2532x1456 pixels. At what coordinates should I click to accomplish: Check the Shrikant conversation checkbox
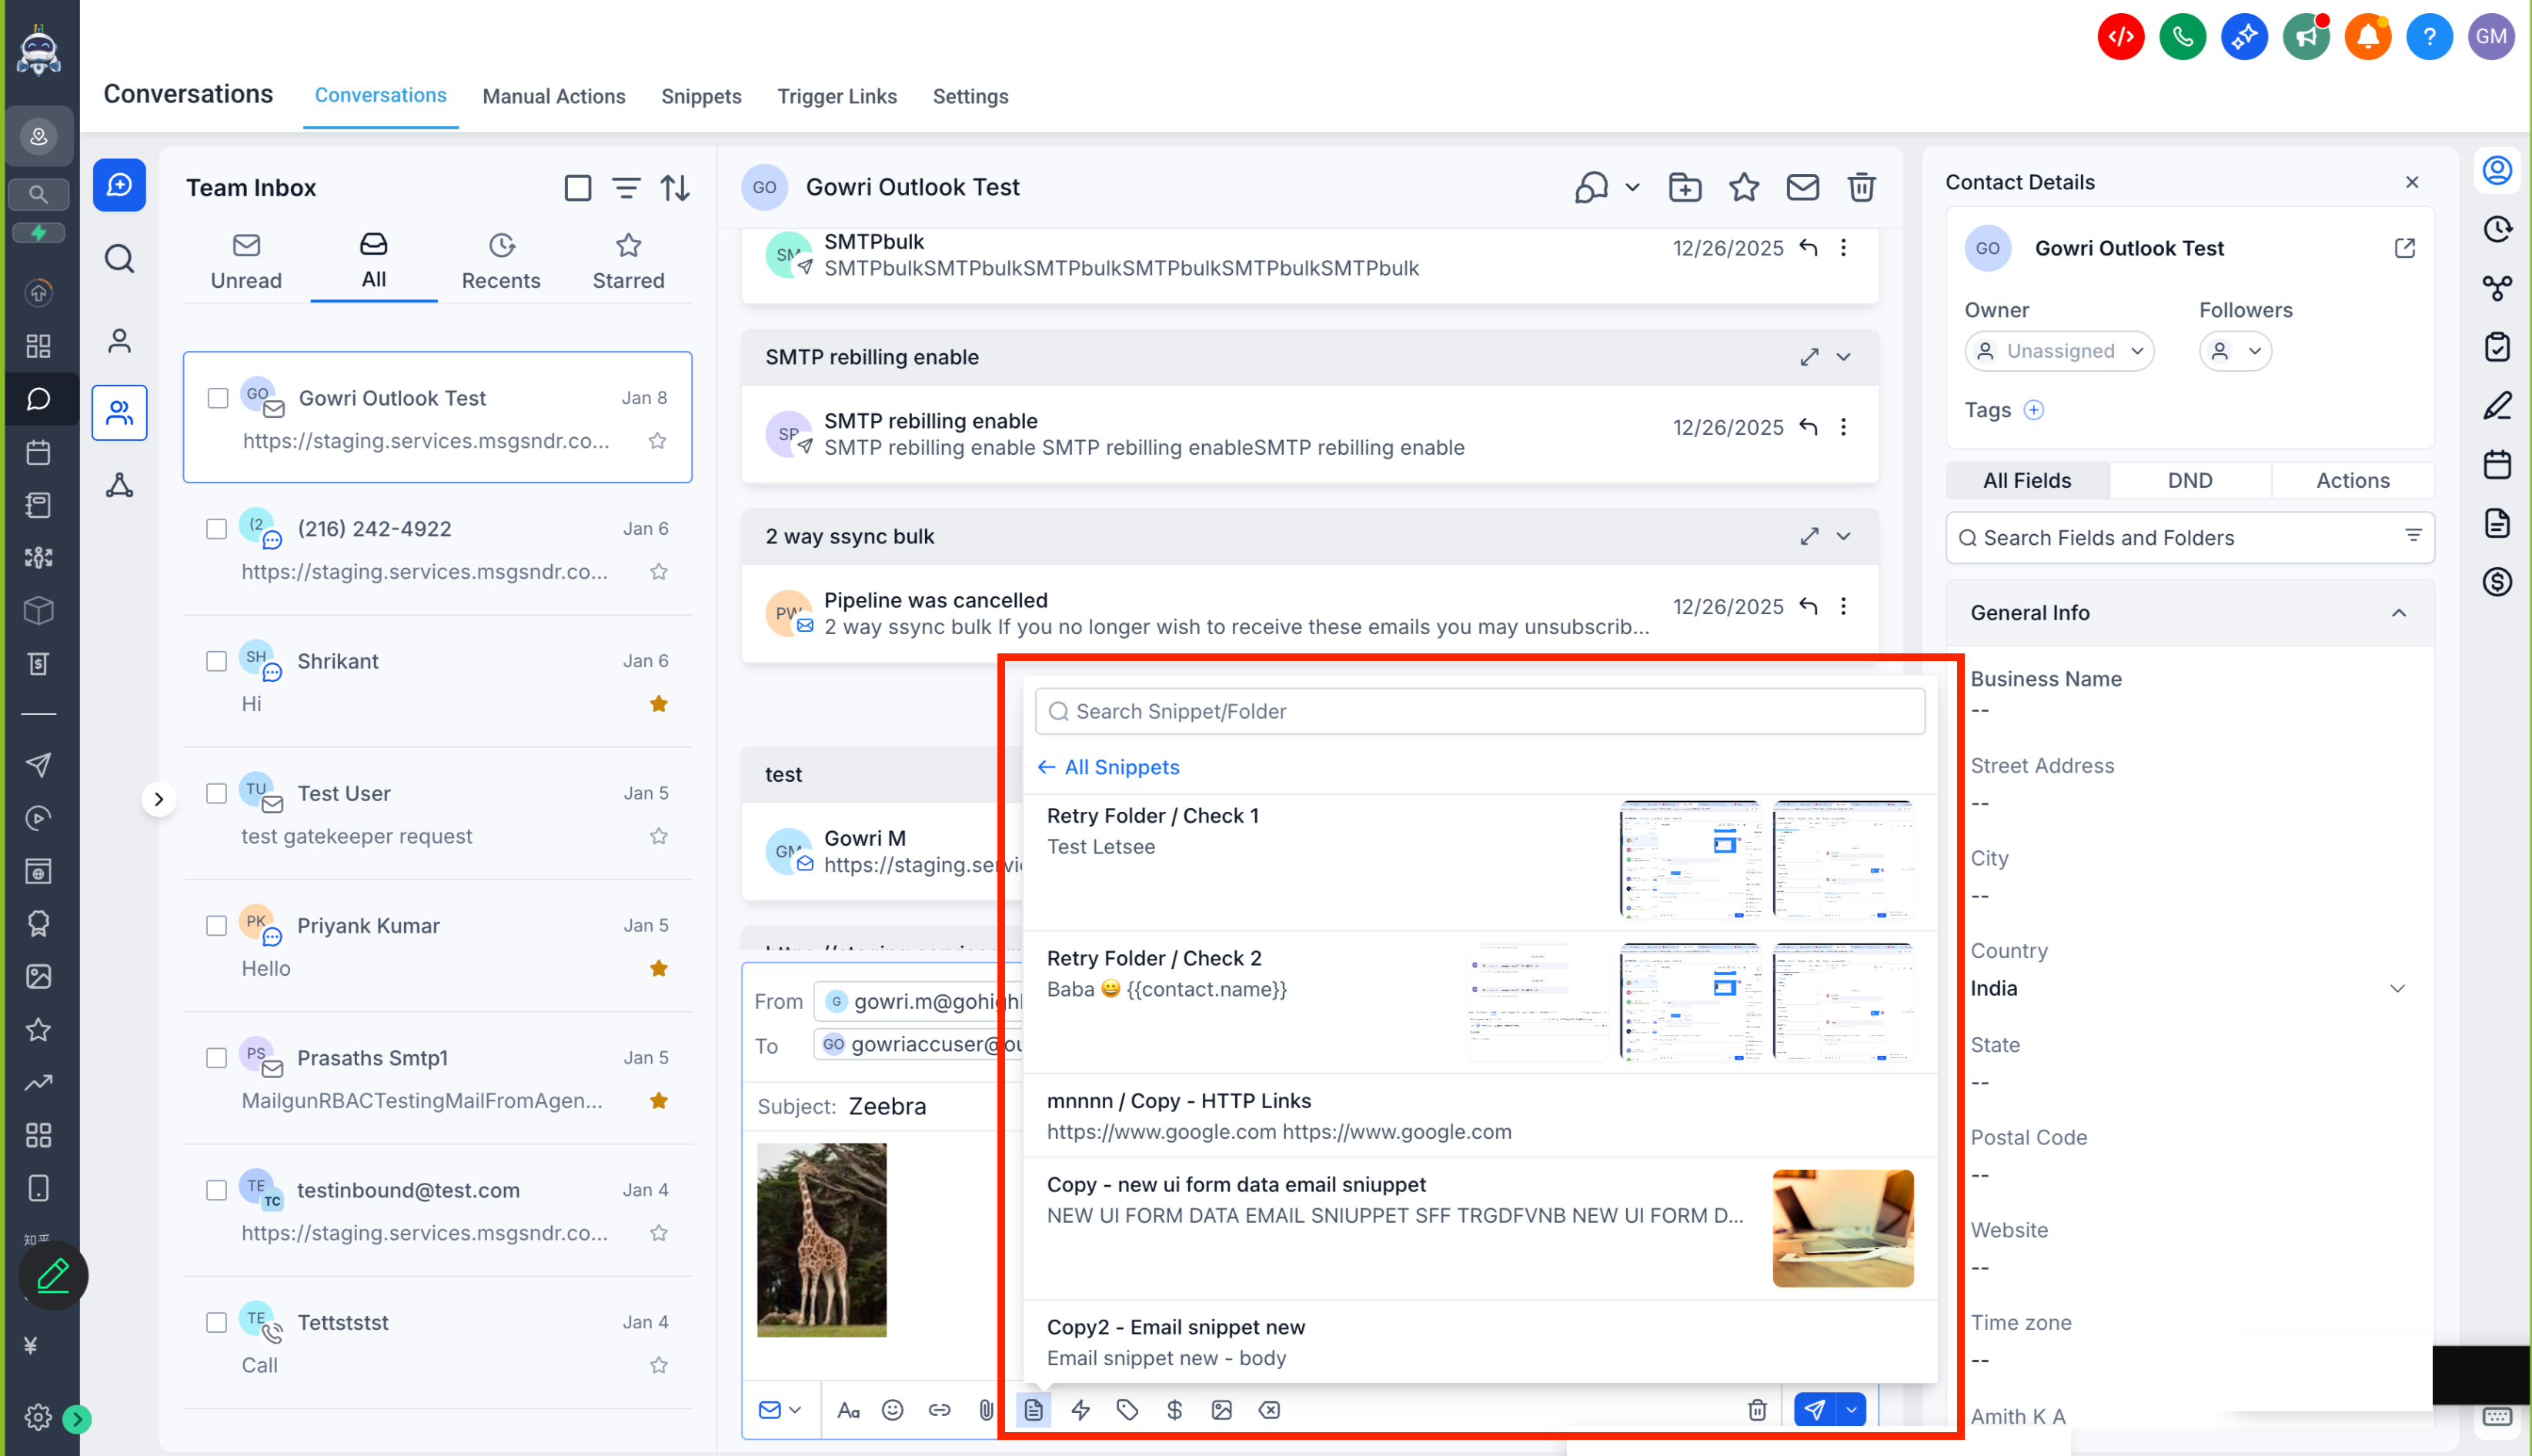coord(217,661)
